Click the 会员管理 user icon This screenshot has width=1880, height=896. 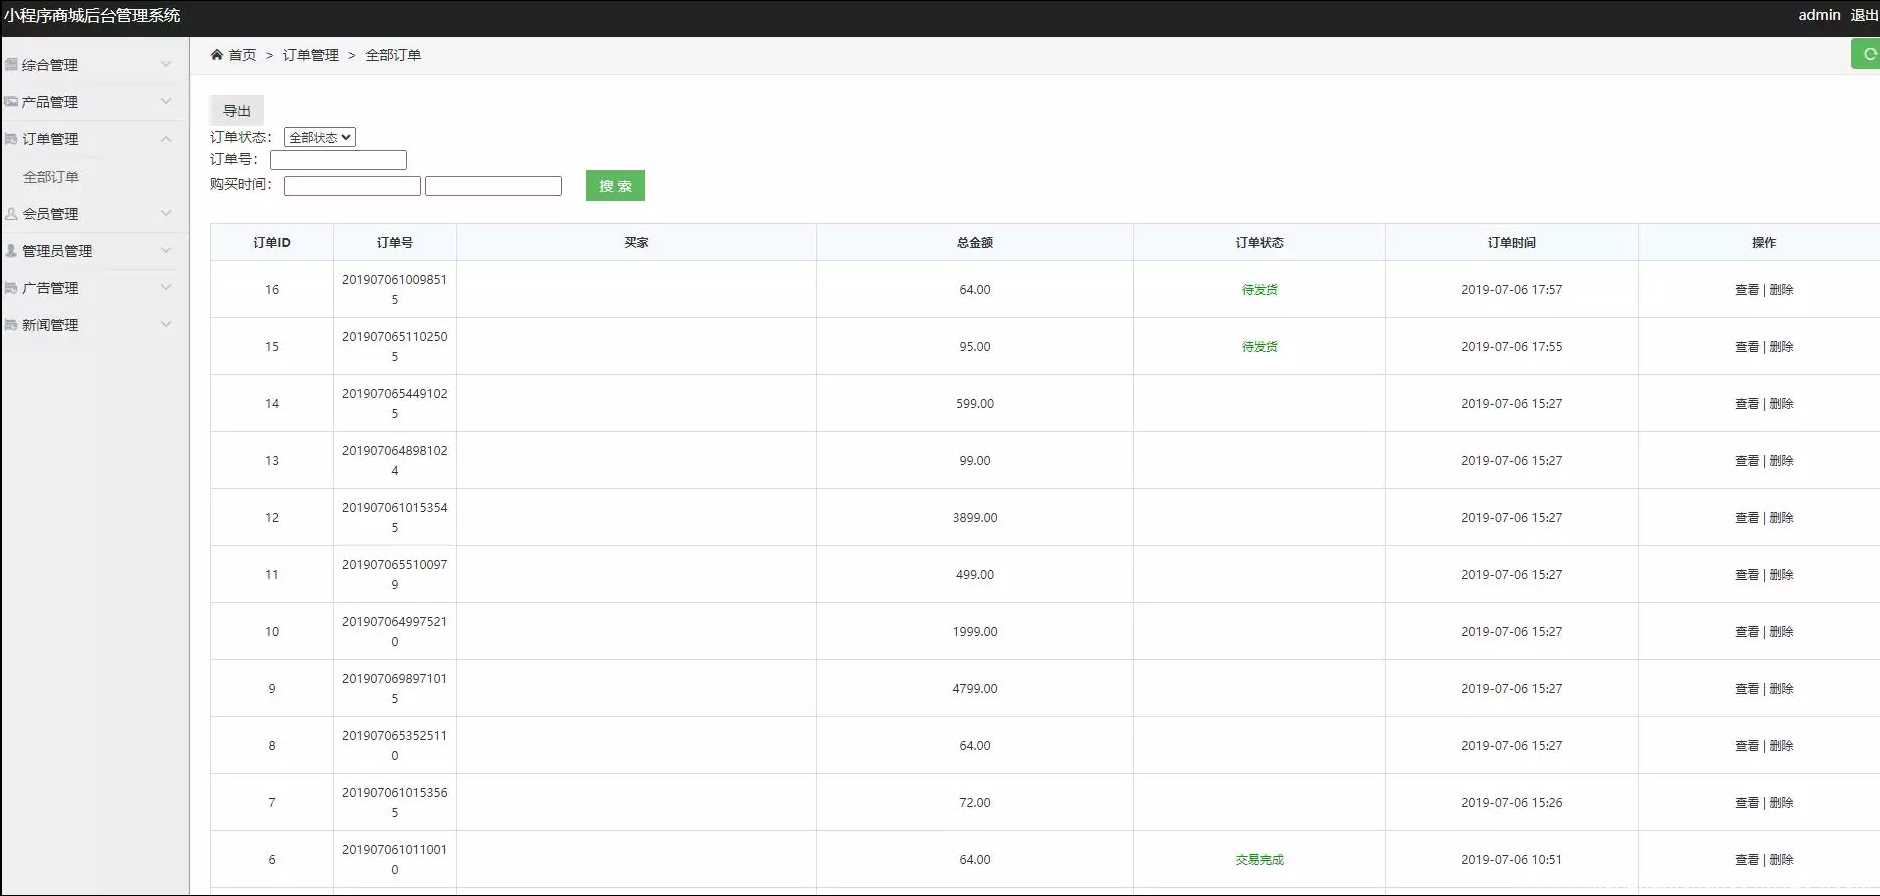point(11,214)
